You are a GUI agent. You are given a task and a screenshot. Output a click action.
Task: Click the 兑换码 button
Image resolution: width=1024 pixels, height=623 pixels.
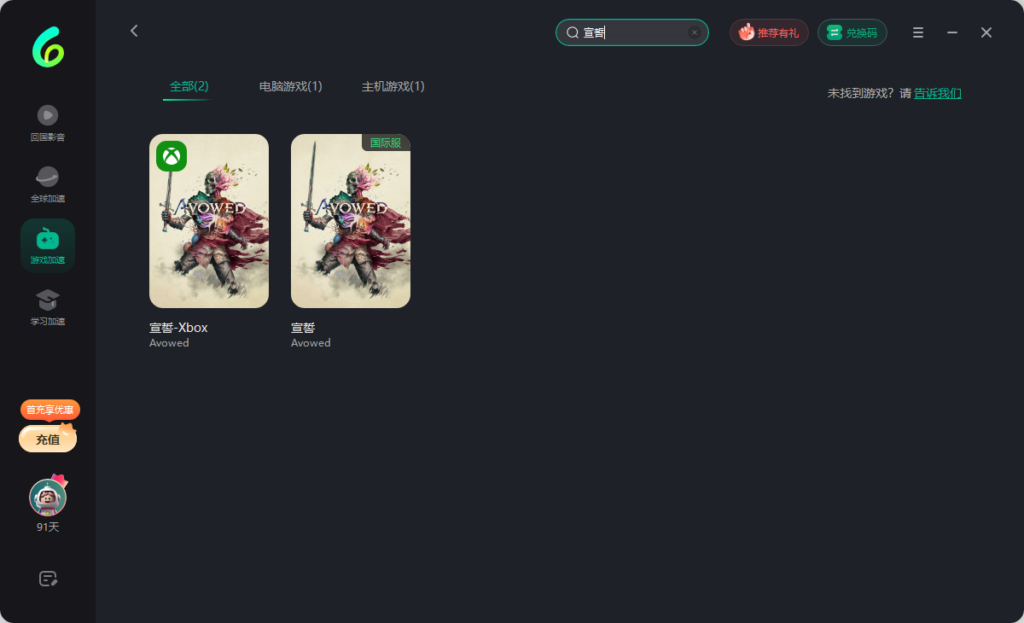click(x=852, y=33)
